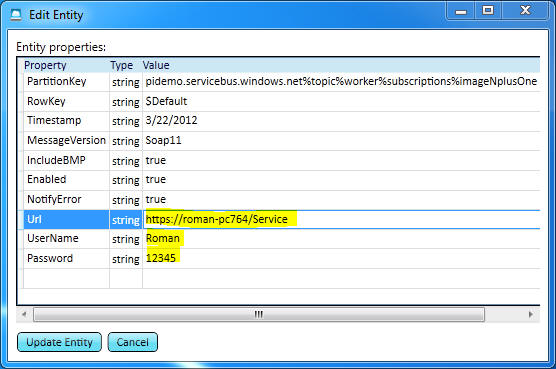Cancel the Edit Entity dialog
This screenshot has height=369, width=556.
tap(133, 342)
